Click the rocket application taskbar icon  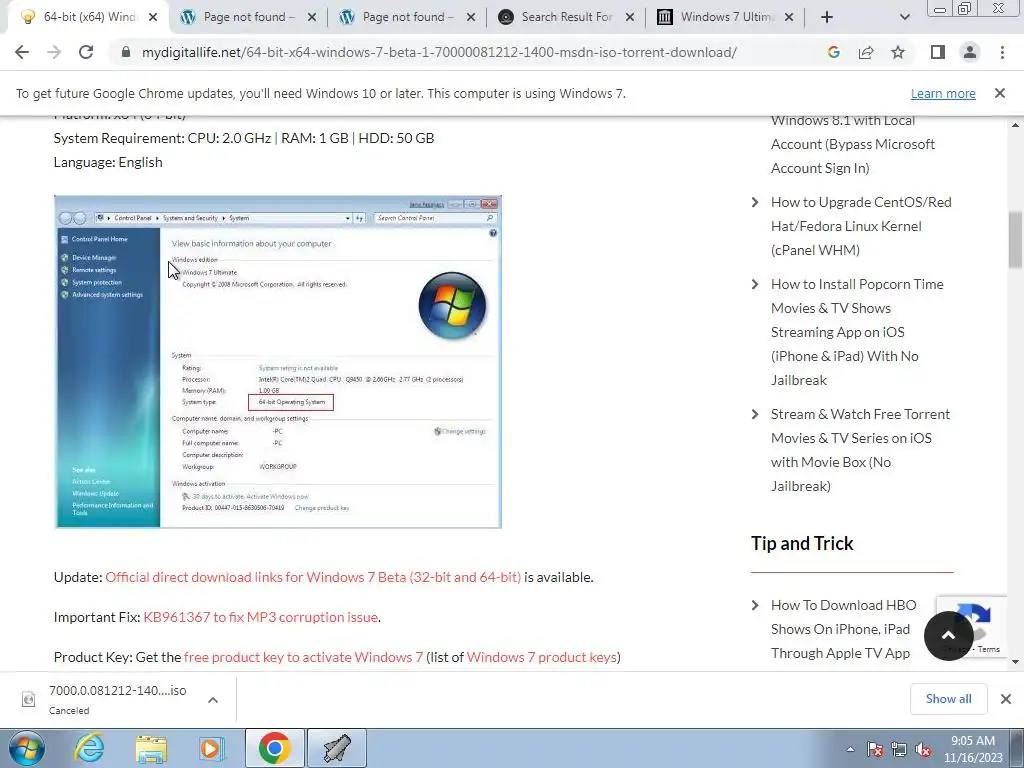[x=337, y=748]
